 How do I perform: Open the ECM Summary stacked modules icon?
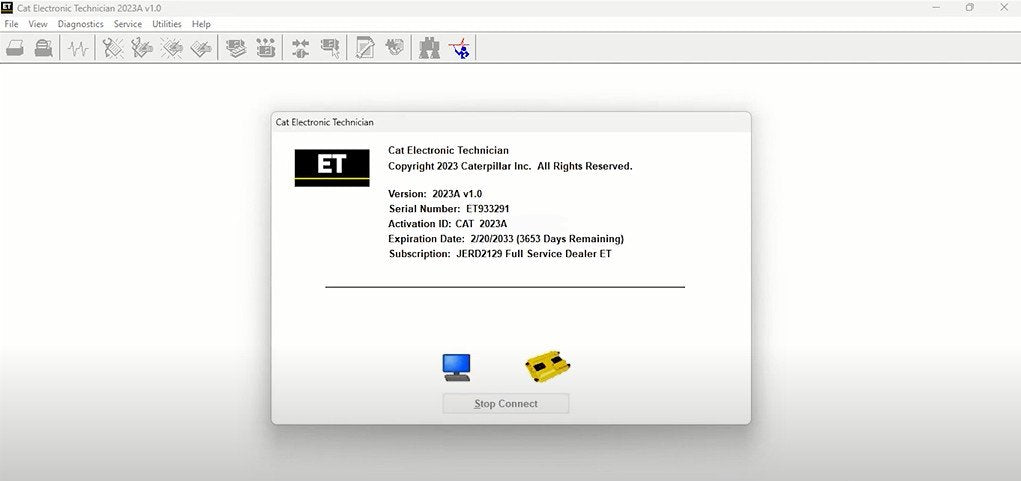point(236,48)
